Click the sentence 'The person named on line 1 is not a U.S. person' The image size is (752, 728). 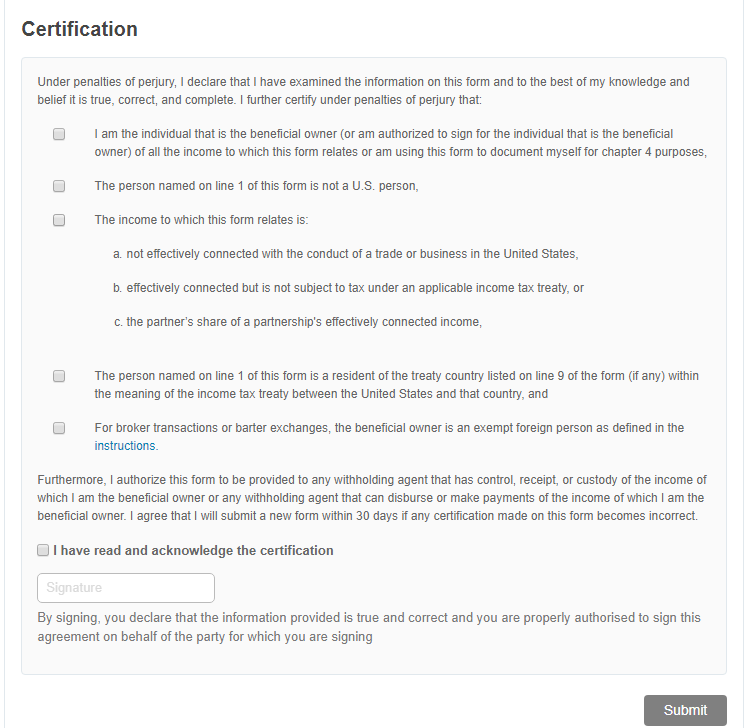point(257,186)
